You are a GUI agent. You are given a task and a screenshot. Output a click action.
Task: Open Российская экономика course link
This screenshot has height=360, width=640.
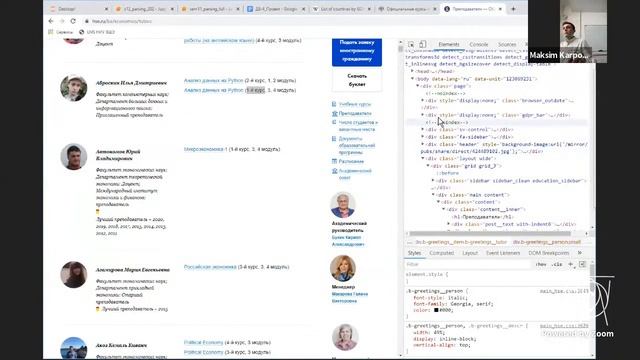(210, 267)
